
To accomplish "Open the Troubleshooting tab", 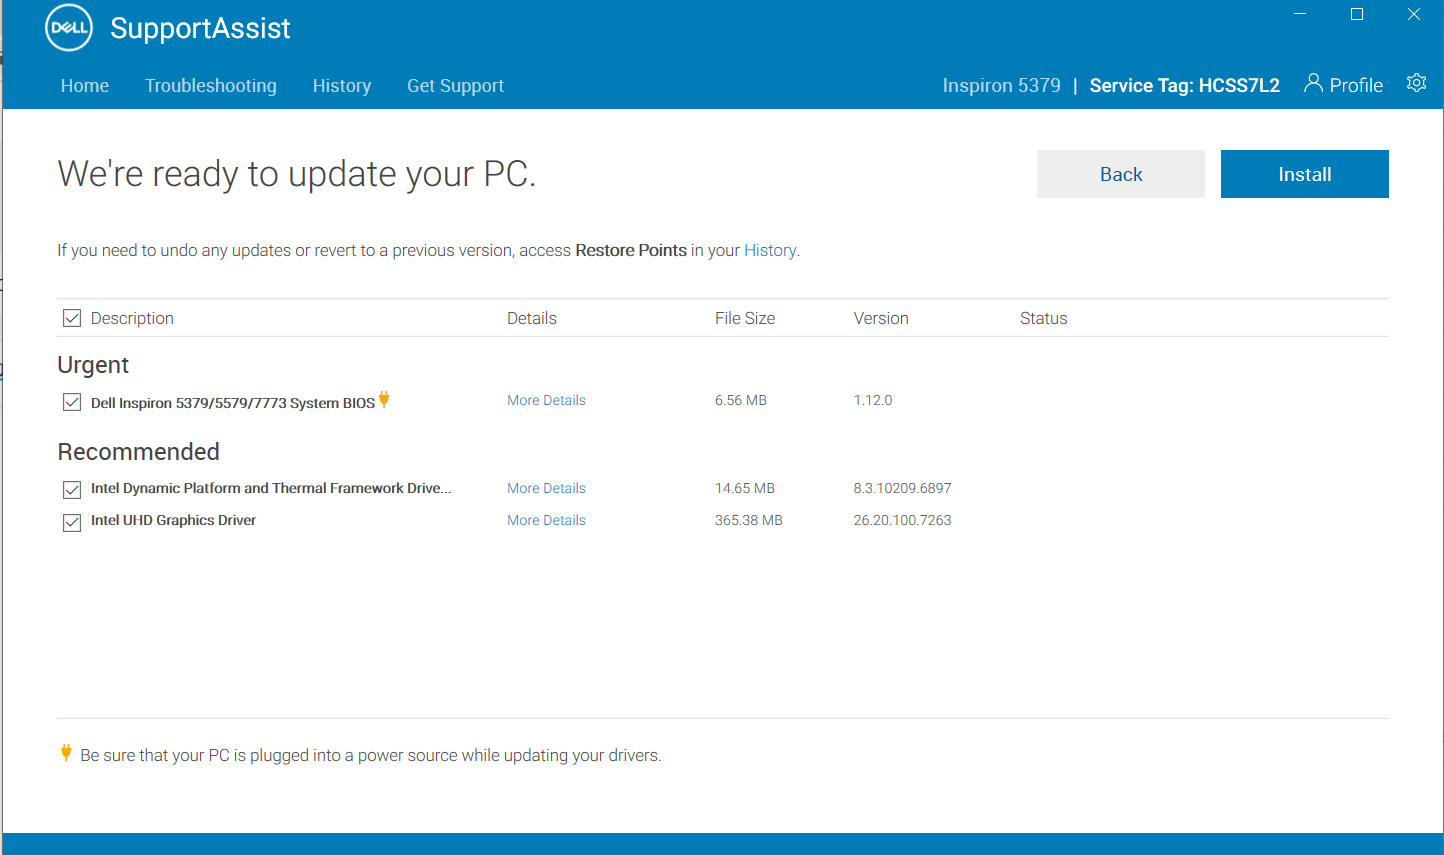I will click(211, 86).
